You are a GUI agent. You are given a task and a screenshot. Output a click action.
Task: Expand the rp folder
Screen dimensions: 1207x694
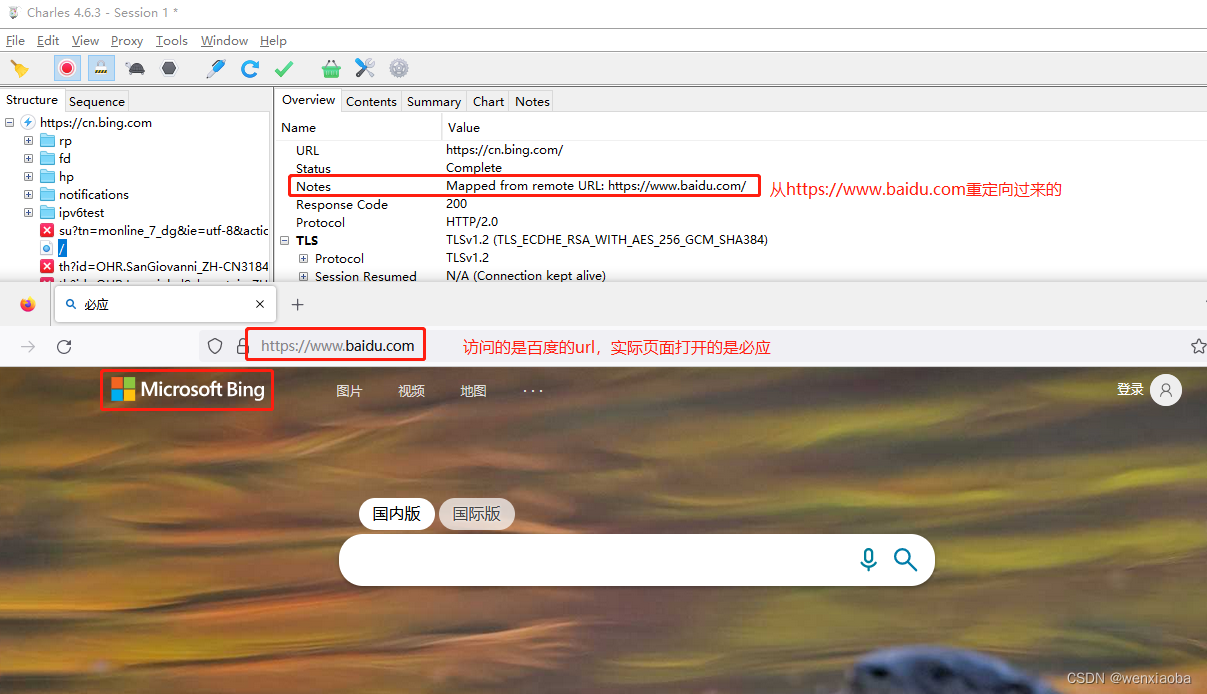coord(28,141)
